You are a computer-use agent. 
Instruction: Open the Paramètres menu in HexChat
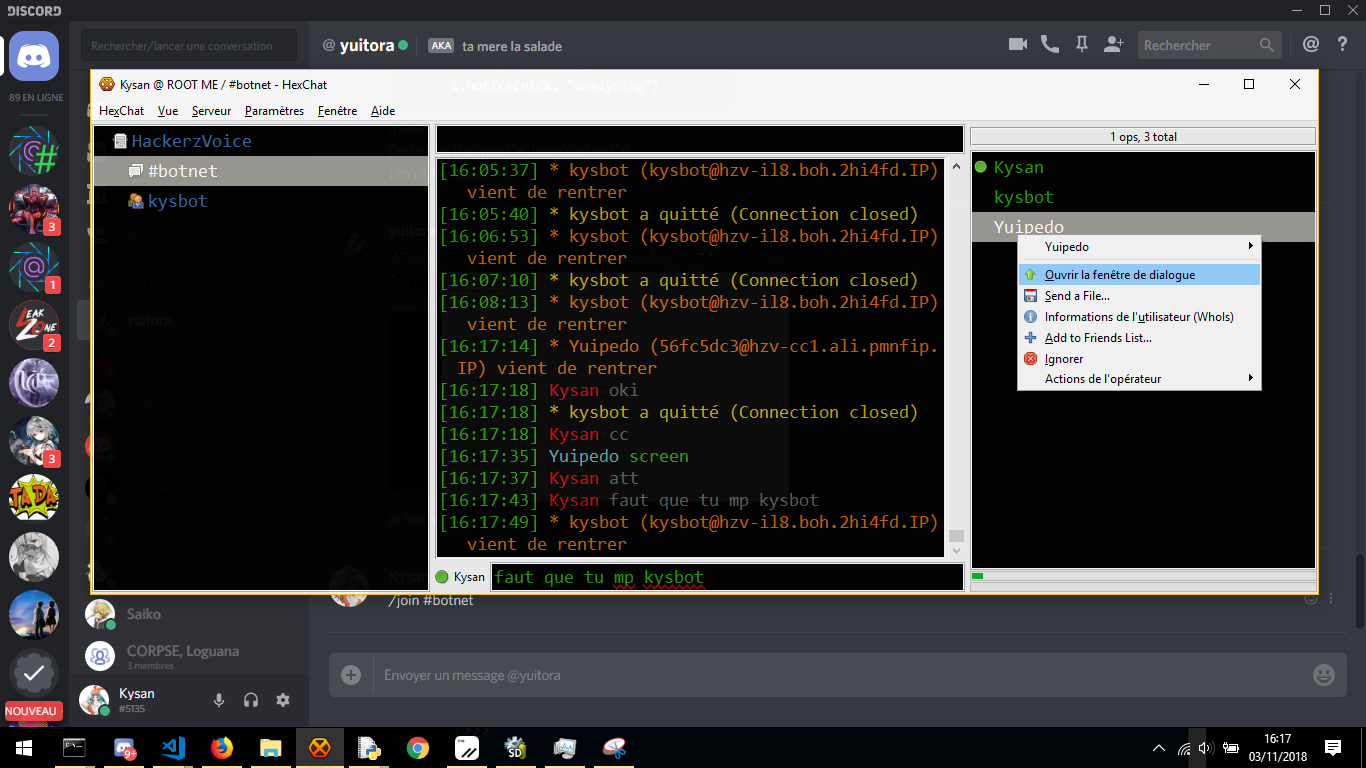(274, 111)
